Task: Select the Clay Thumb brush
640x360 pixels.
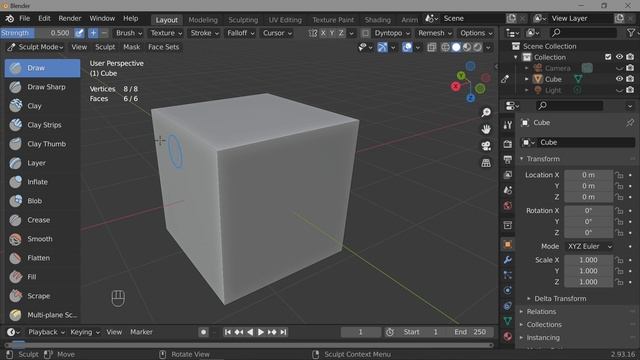Action: (x=42, y=144)
